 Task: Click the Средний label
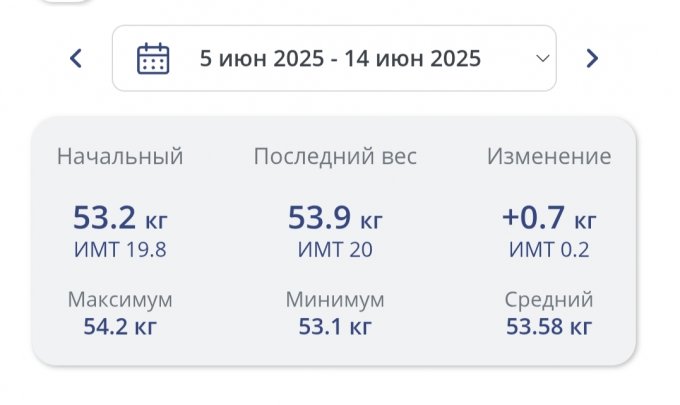pos(549,300)
